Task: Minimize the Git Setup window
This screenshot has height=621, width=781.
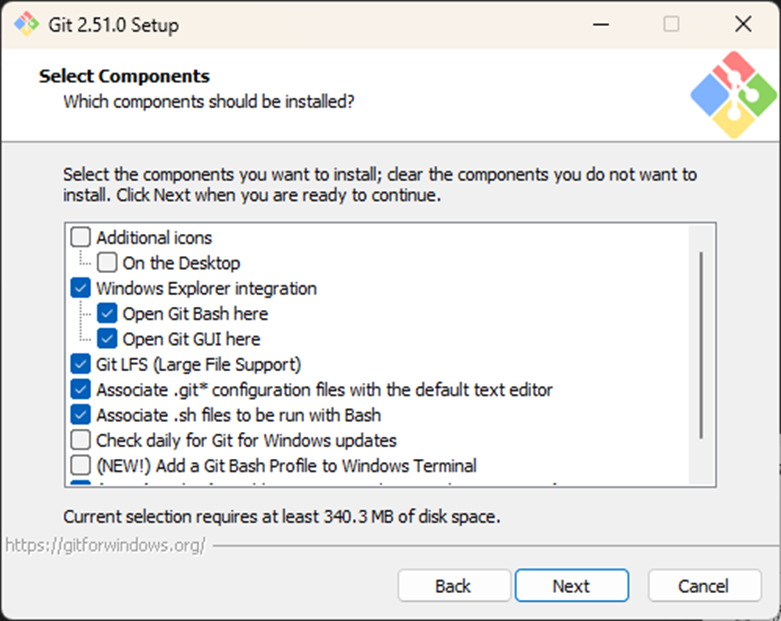Action: (x=598, y=24)
